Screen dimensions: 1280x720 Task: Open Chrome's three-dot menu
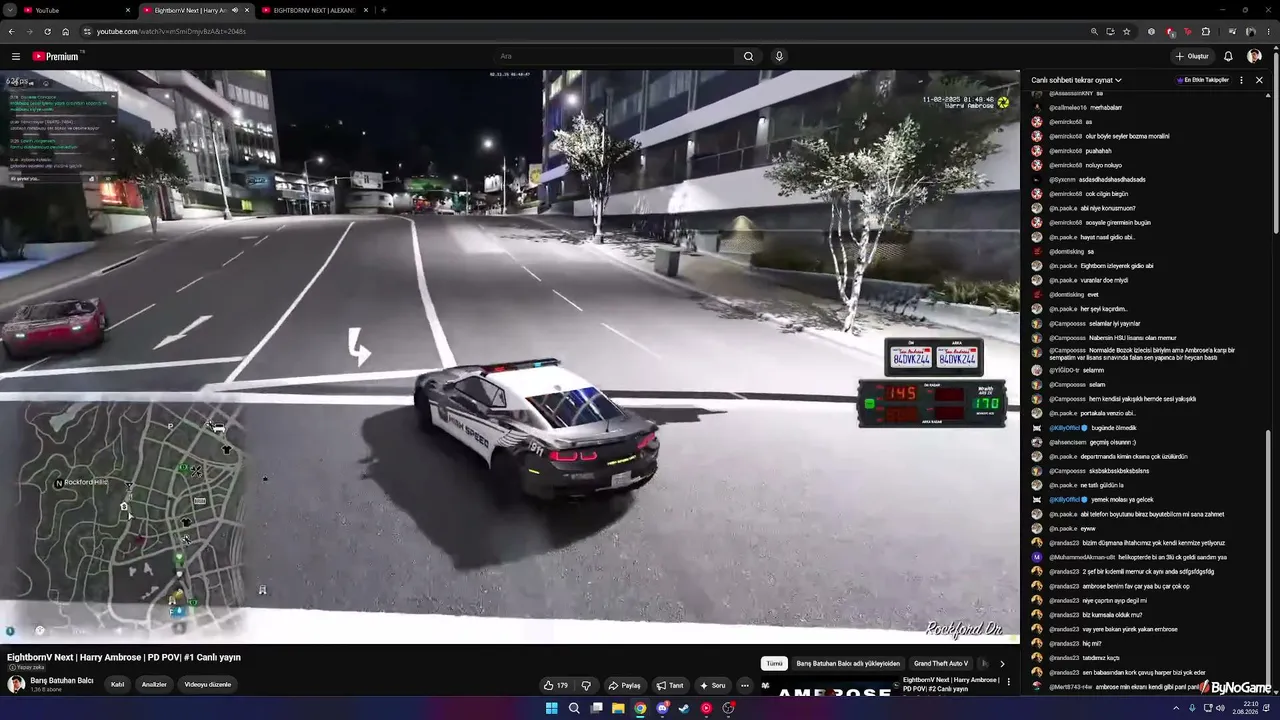(1269, 31)
